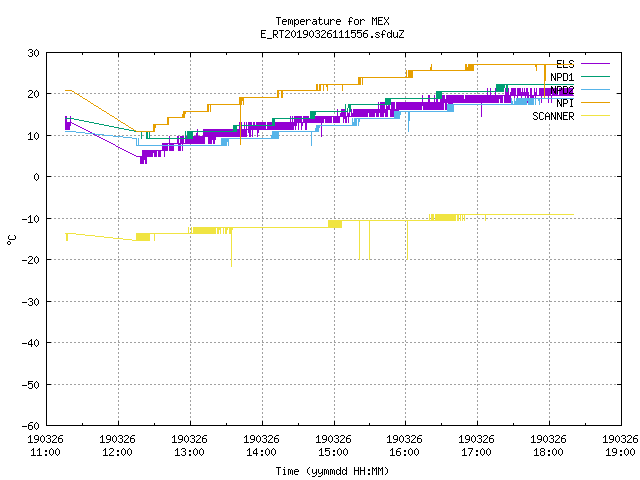Click the NPD1 legend label
The height and width of the screenshot is (480, 640).
click(562, 77)
